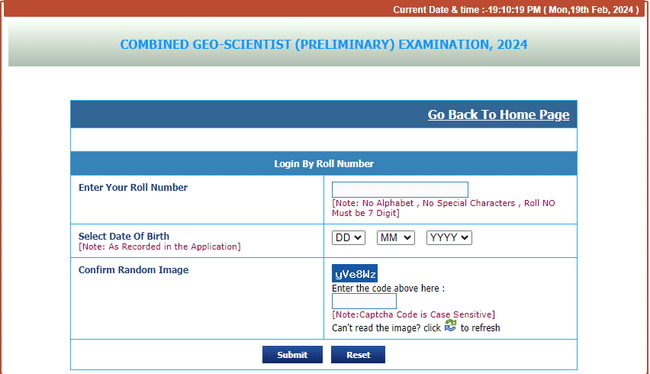This screenshot has width=650, height=374.
Task: Click Go Back To Home Page link
Action: [498, 114]
